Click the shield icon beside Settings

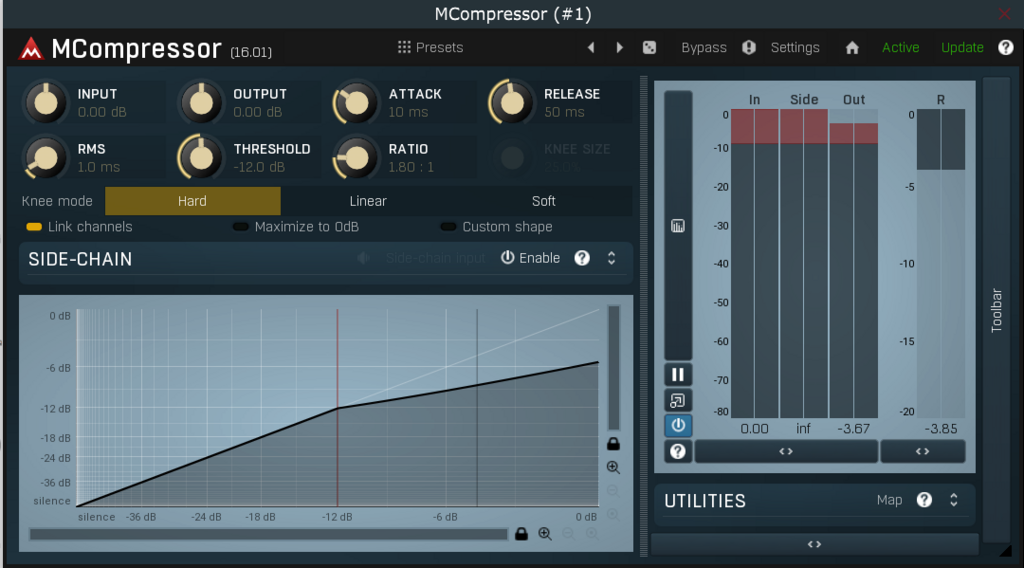pyautogui.click(x=749, y=48)
